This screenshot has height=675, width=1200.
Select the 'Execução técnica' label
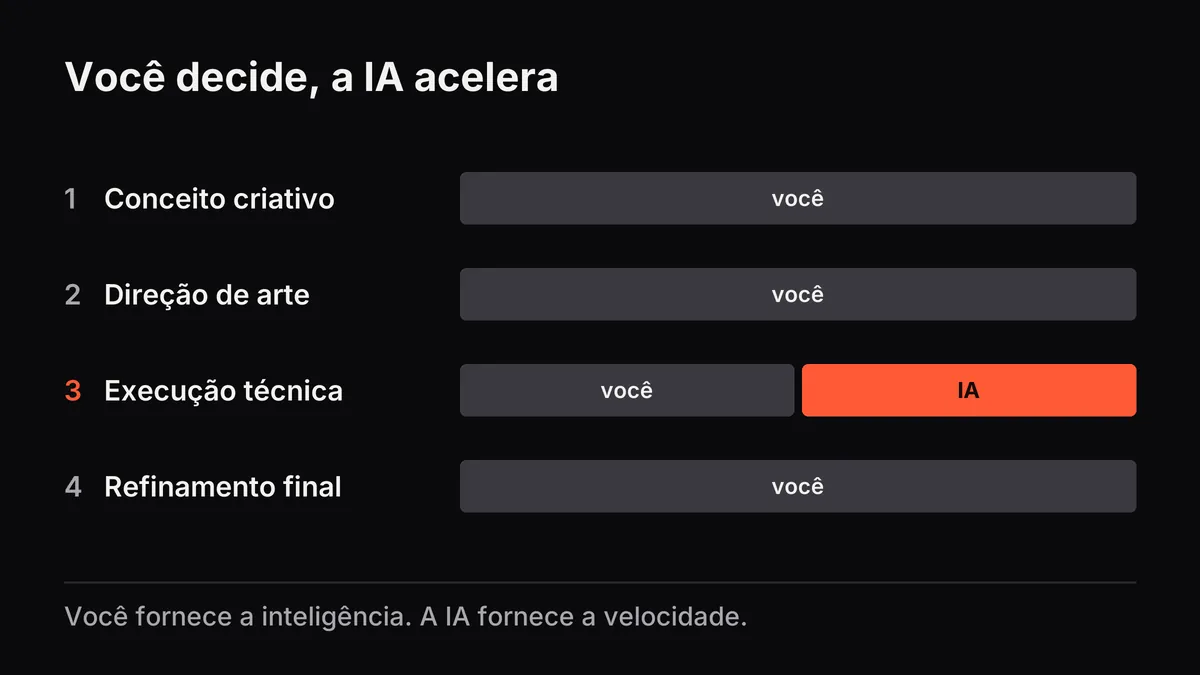[223, 391]
